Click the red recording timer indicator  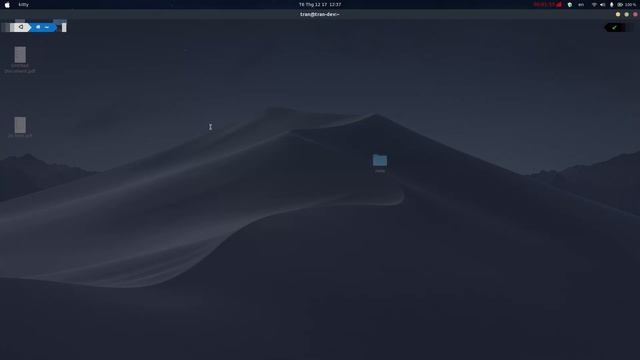(x=547, y=4)
